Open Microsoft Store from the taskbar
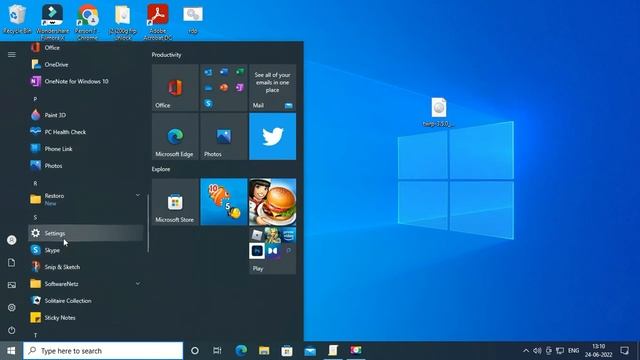Screen dimensions: 640x360 pos(287,351)
